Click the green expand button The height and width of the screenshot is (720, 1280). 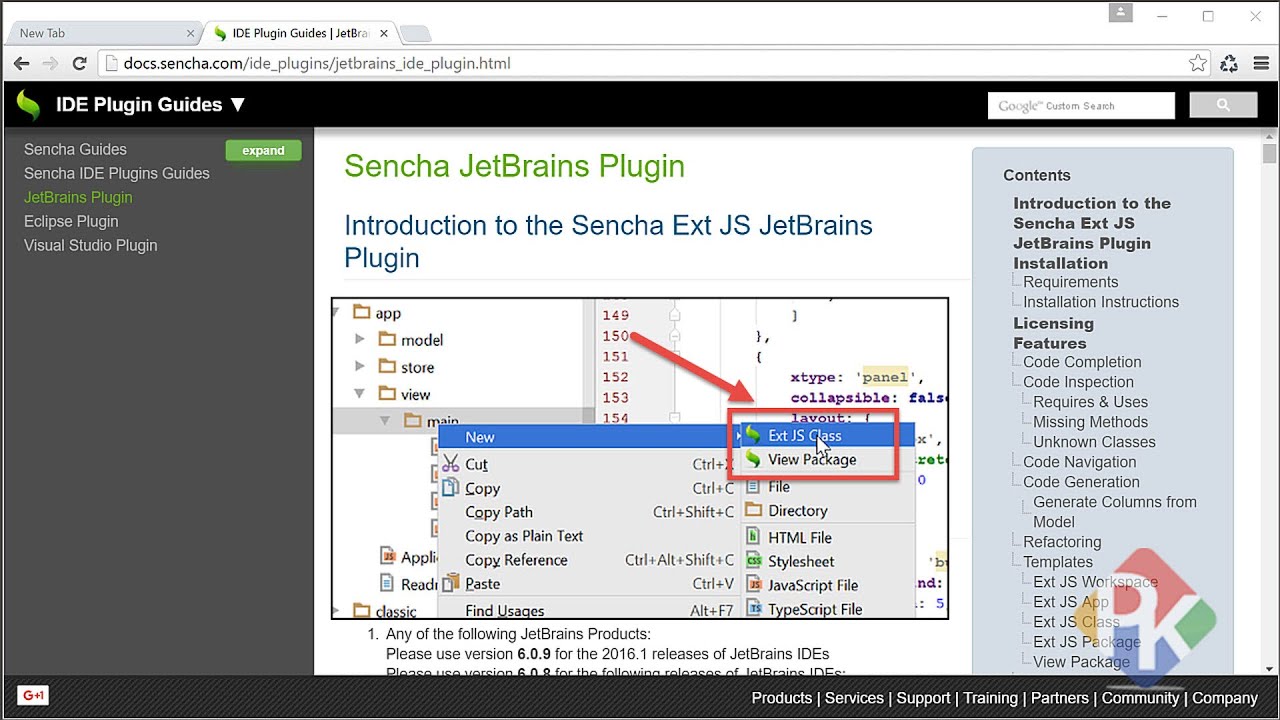263,150
